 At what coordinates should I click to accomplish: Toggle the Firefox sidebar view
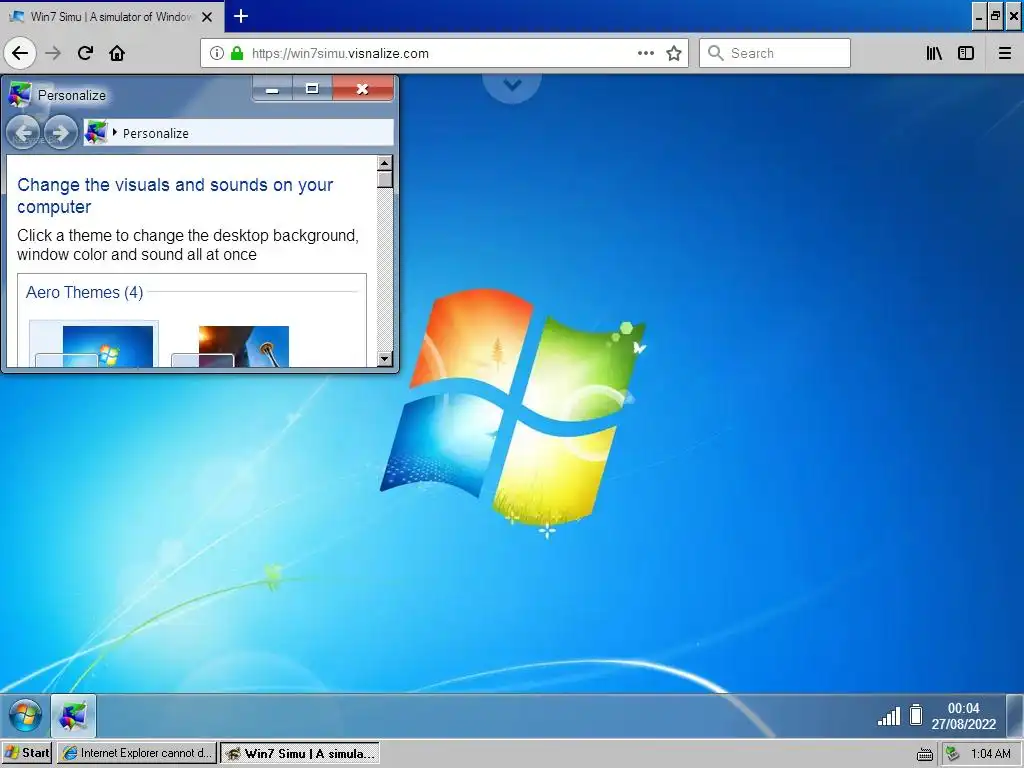pyautogui.click(x=966, y=53)
